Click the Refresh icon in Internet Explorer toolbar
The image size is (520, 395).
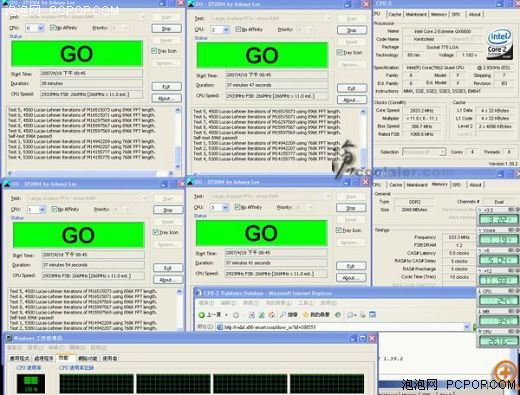tap(262, 315)
